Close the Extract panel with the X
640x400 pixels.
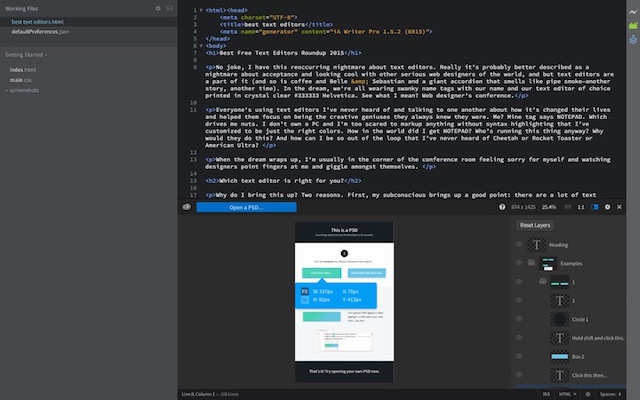click(619, 207)
